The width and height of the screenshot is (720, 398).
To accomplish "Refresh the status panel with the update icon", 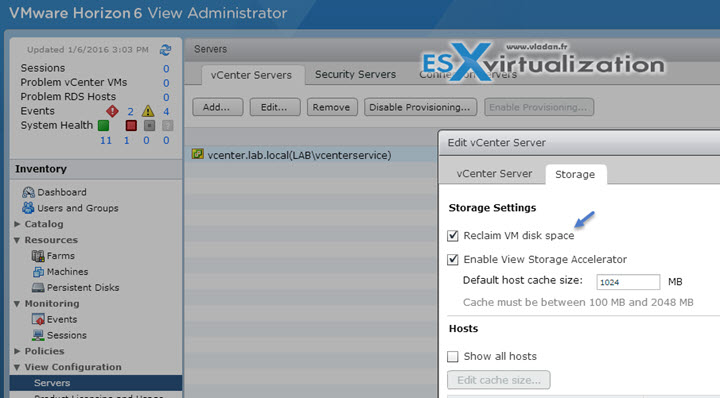I will click(165, 50).
